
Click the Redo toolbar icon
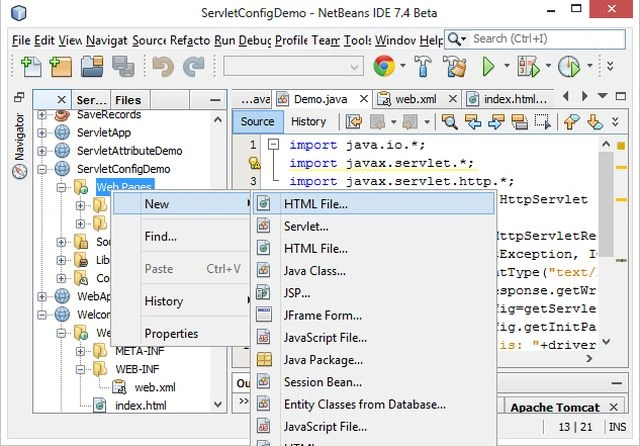(193, 67)
